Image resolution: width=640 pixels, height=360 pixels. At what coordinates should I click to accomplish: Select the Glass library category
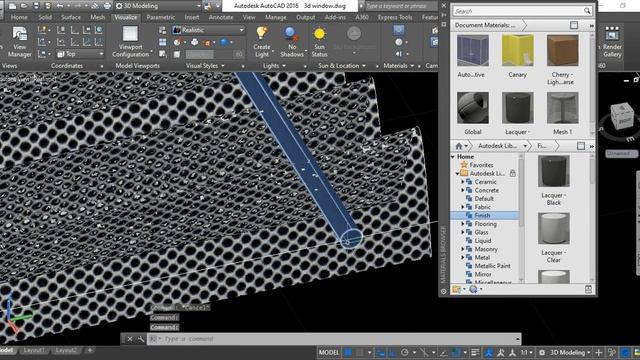pos(481,232)
